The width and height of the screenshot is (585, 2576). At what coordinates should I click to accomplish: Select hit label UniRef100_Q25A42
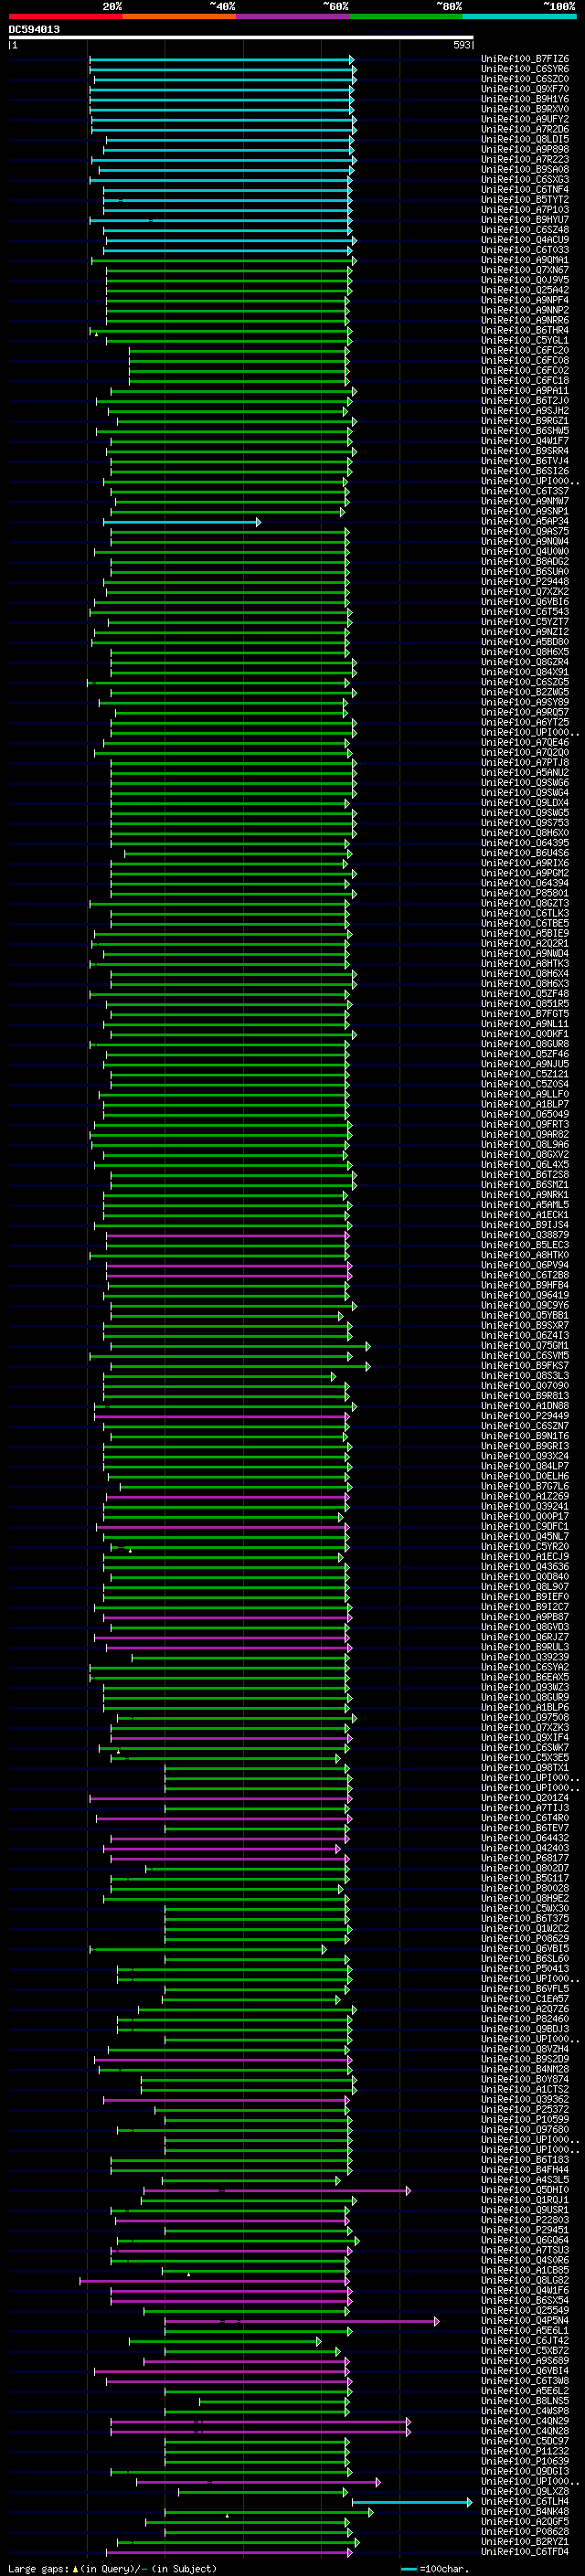[x=525, y=291]
